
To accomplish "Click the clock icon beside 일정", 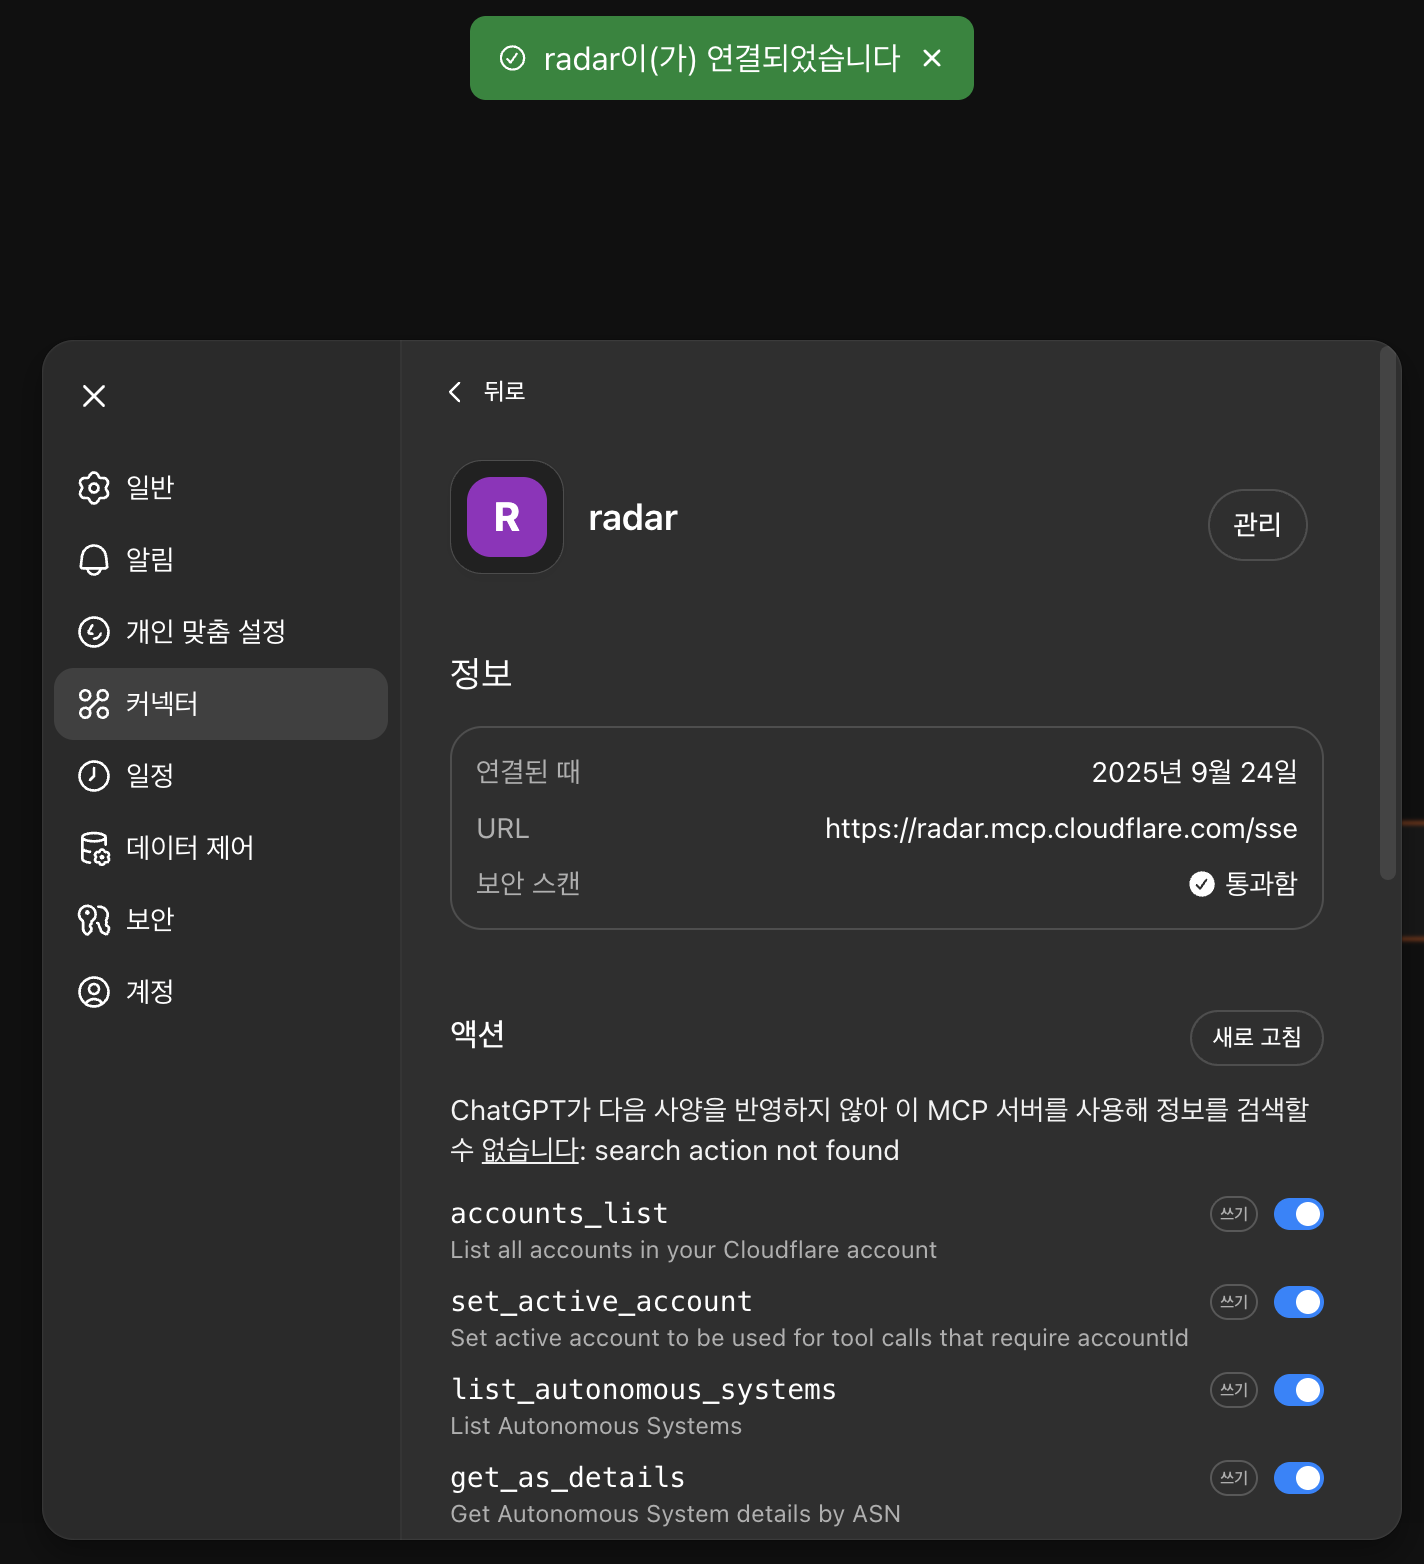I will click(x=94, y=776).
